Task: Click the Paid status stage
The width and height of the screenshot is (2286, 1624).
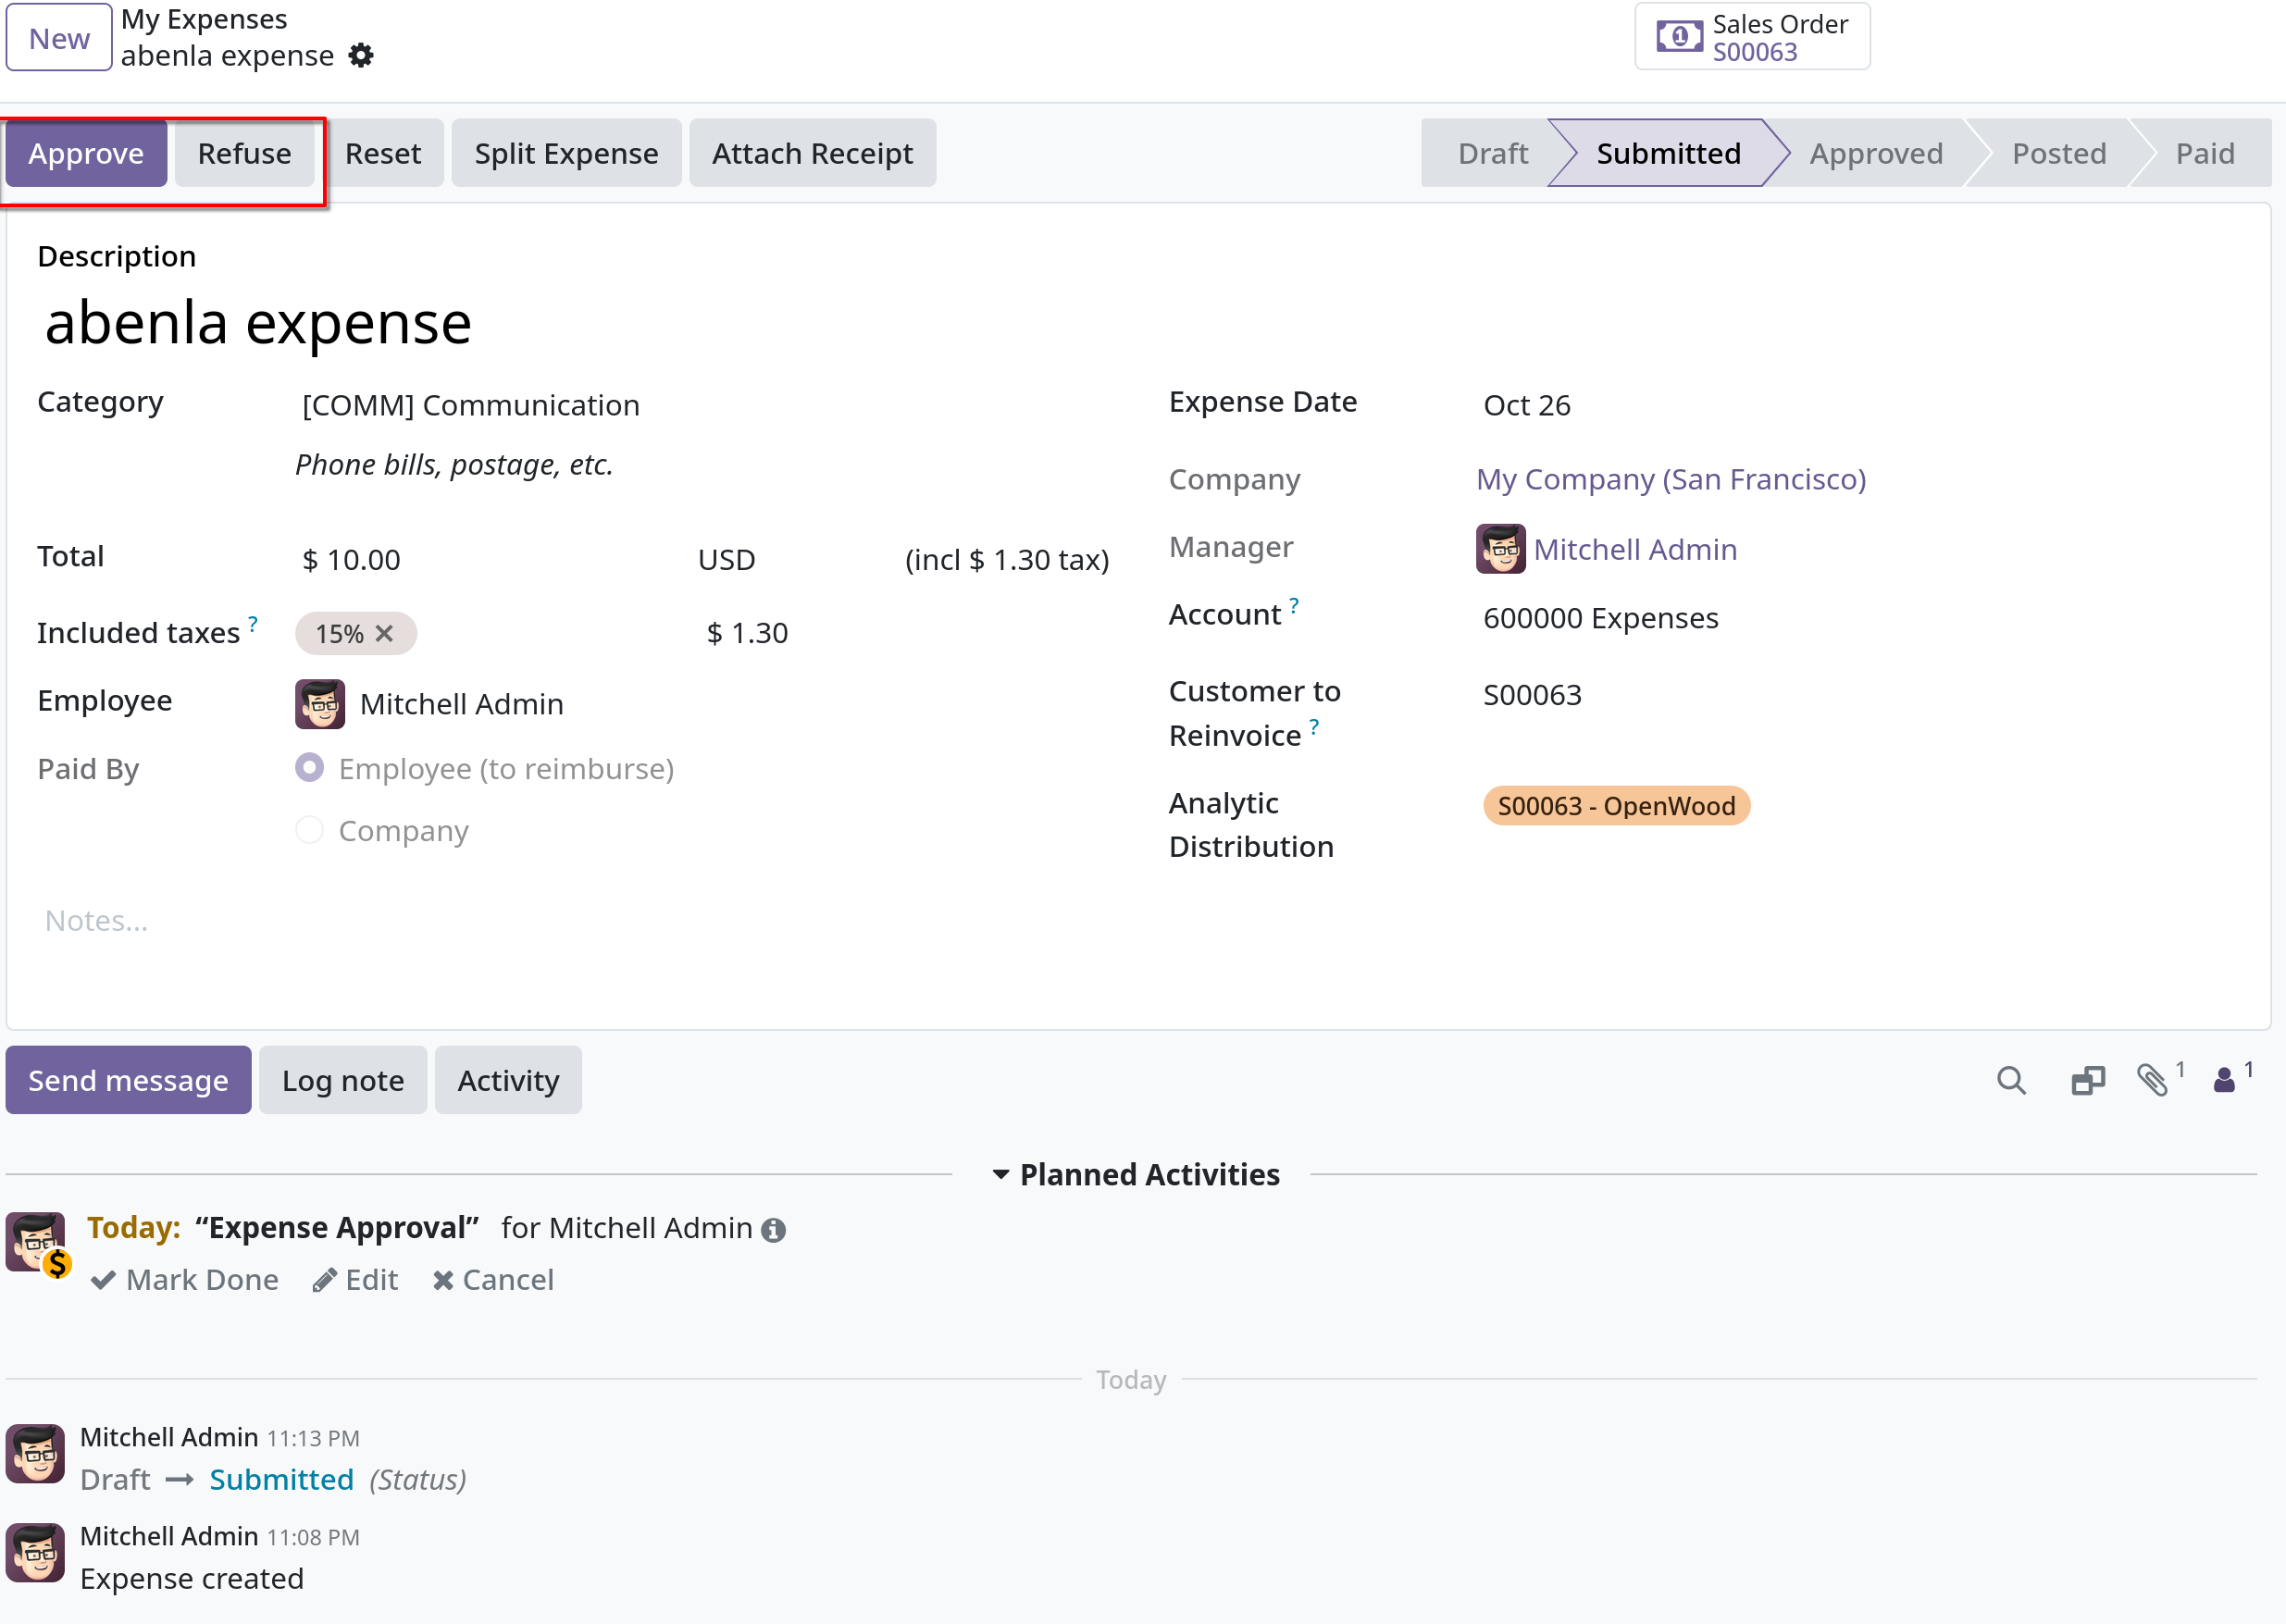Action: (x=2204, y=153)
